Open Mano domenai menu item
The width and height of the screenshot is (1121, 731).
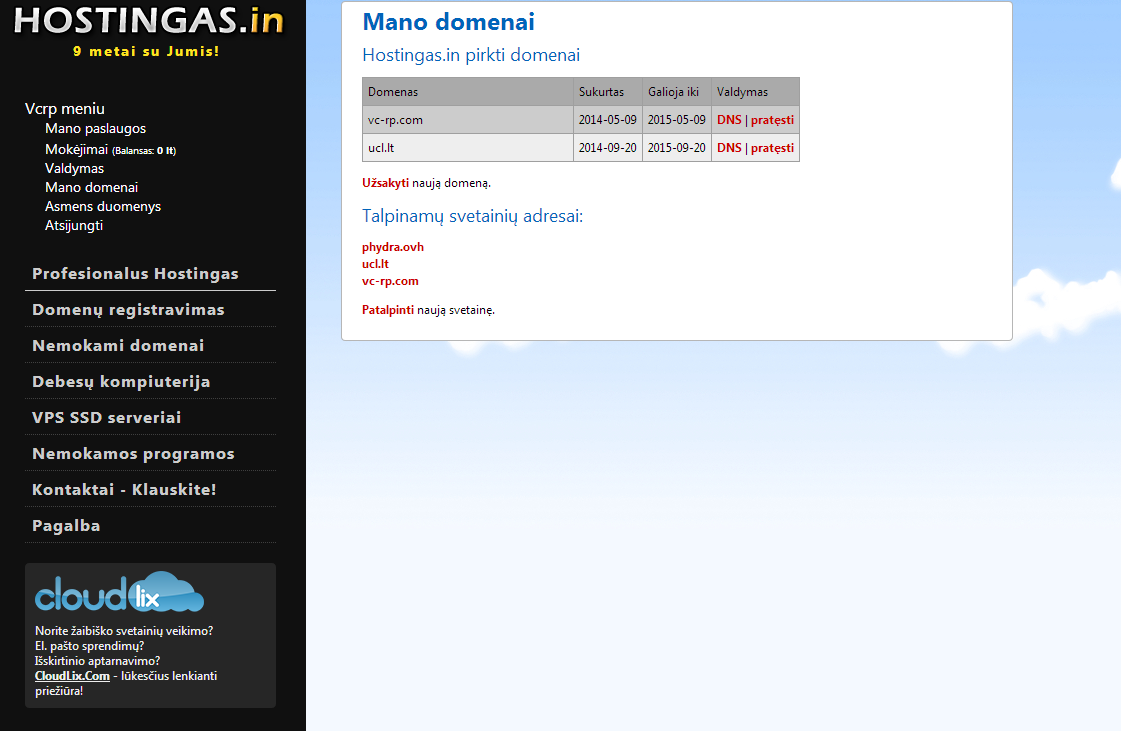[x=92, y=187]
